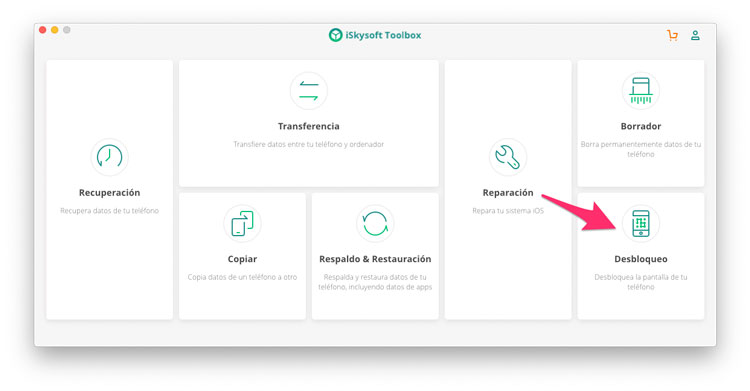
Task: Click 'Desbloquea la pantalla de tu teléfono'
Action: 640,282
